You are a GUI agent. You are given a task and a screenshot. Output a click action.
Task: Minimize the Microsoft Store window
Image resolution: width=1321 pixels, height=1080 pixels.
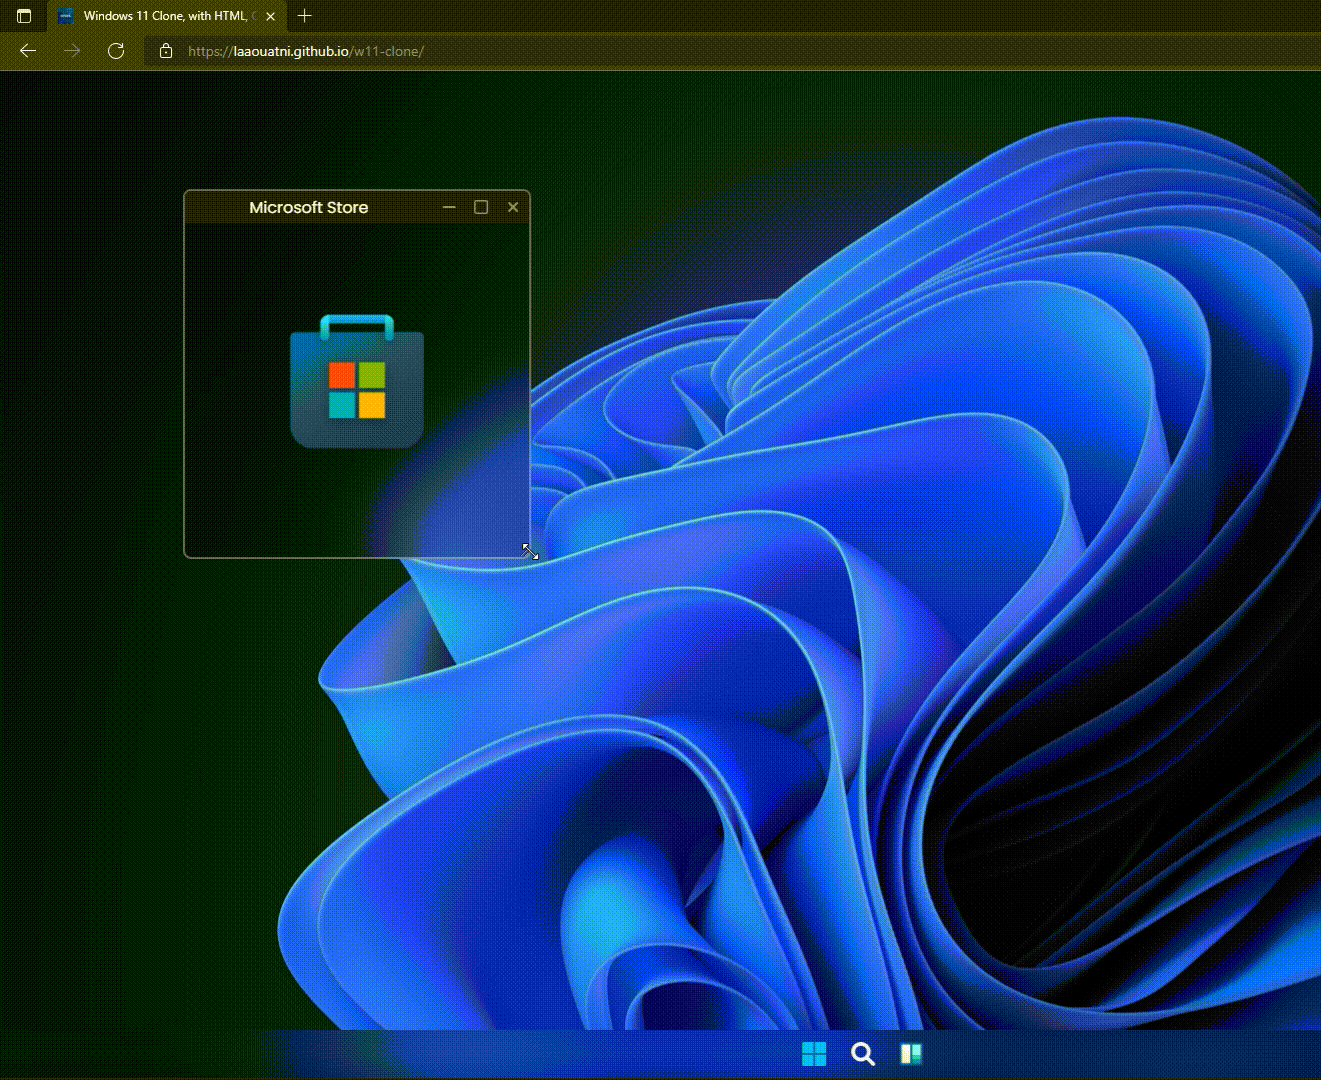click(x=449, y=207)
